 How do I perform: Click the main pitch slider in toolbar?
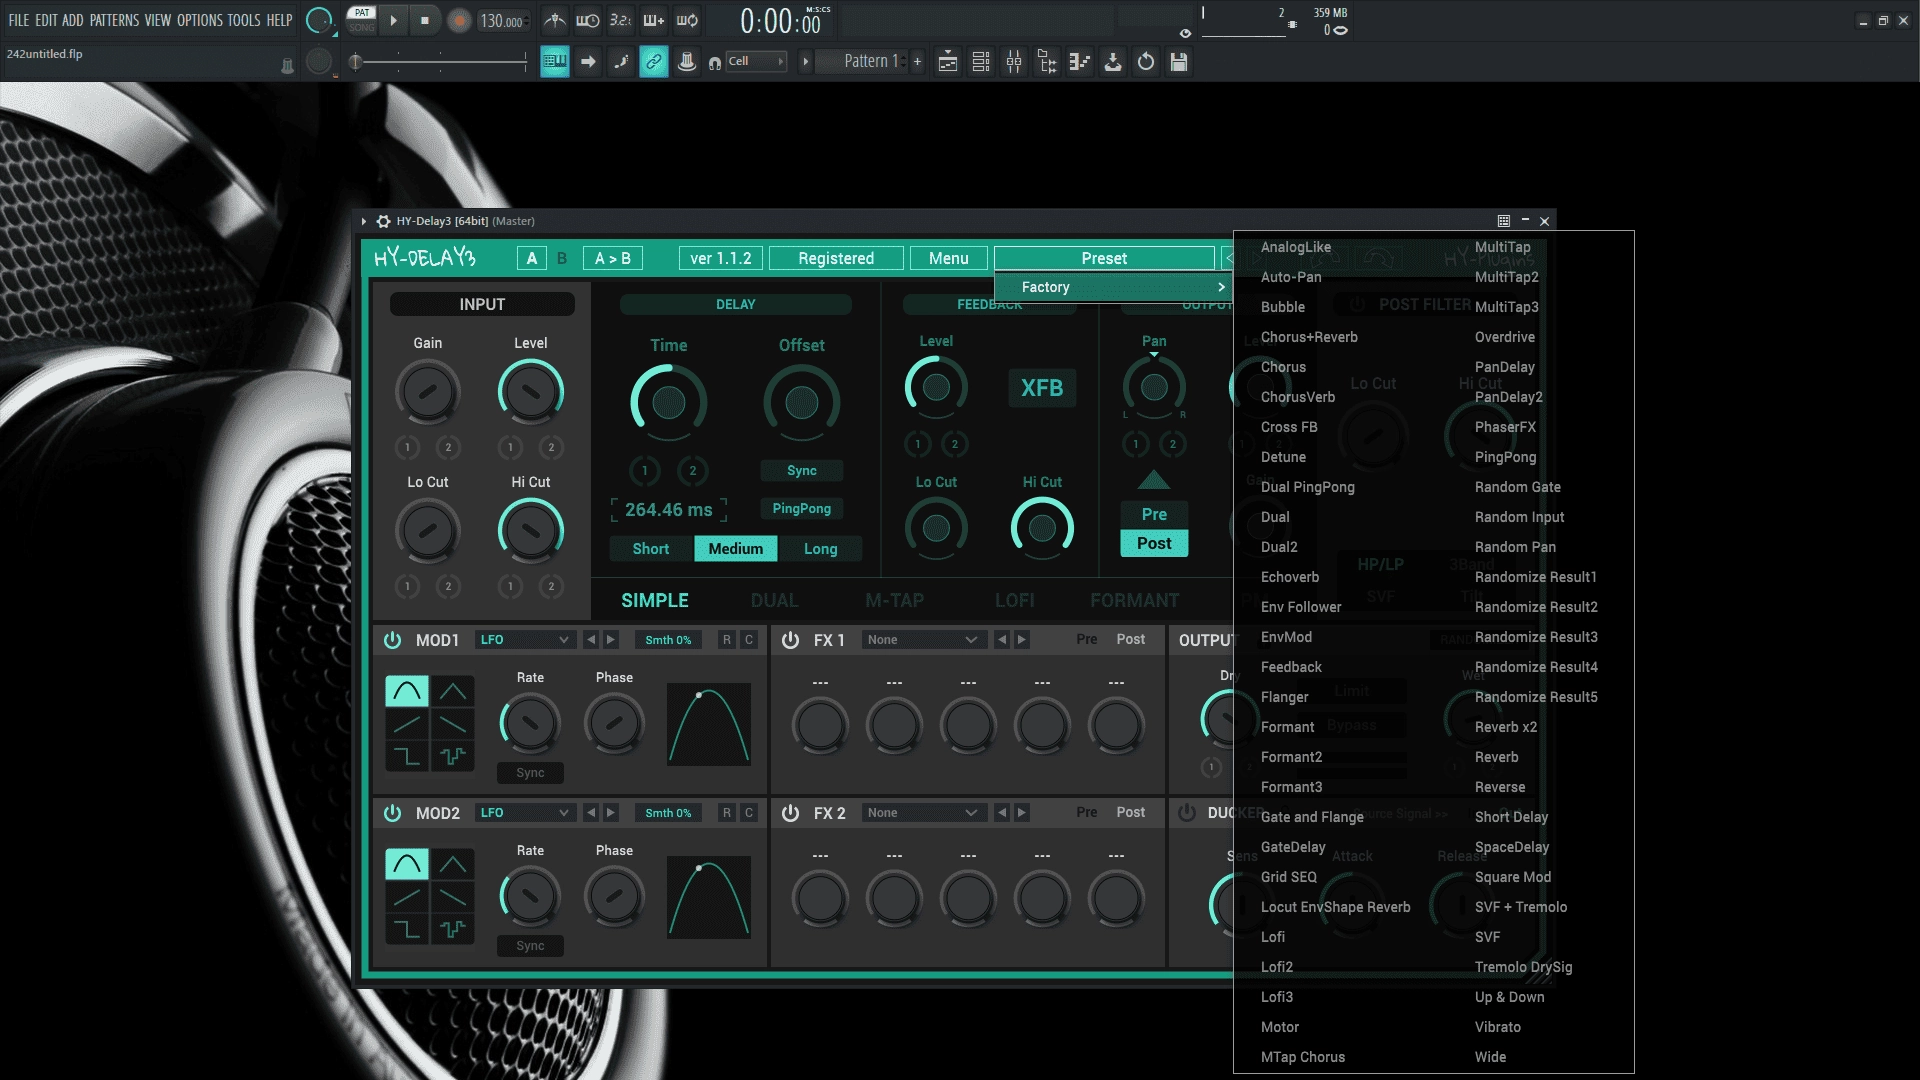click(440, 62)
